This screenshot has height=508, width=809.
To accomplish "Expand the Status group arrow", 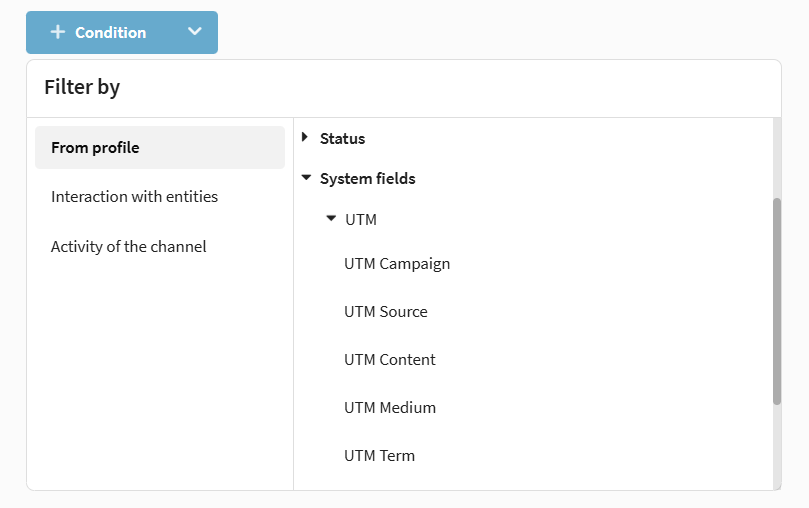I will tap(305, 138).
